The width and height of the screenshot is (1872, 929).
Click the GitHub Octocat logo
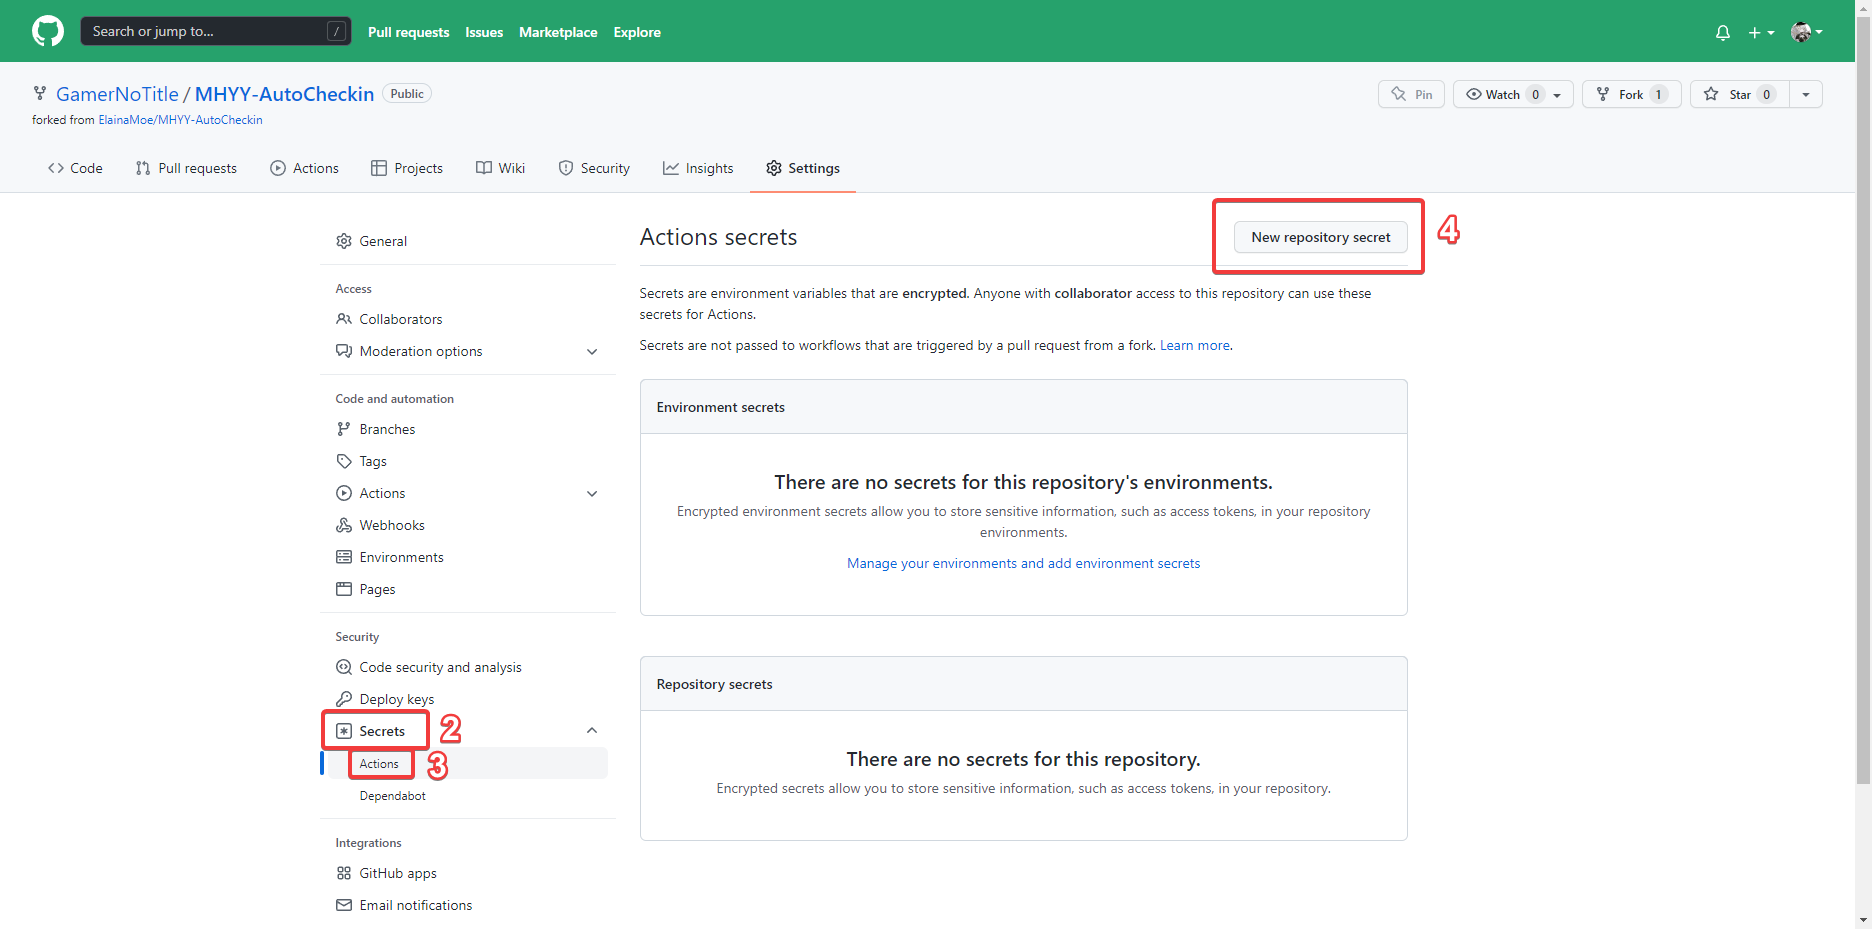47,31
